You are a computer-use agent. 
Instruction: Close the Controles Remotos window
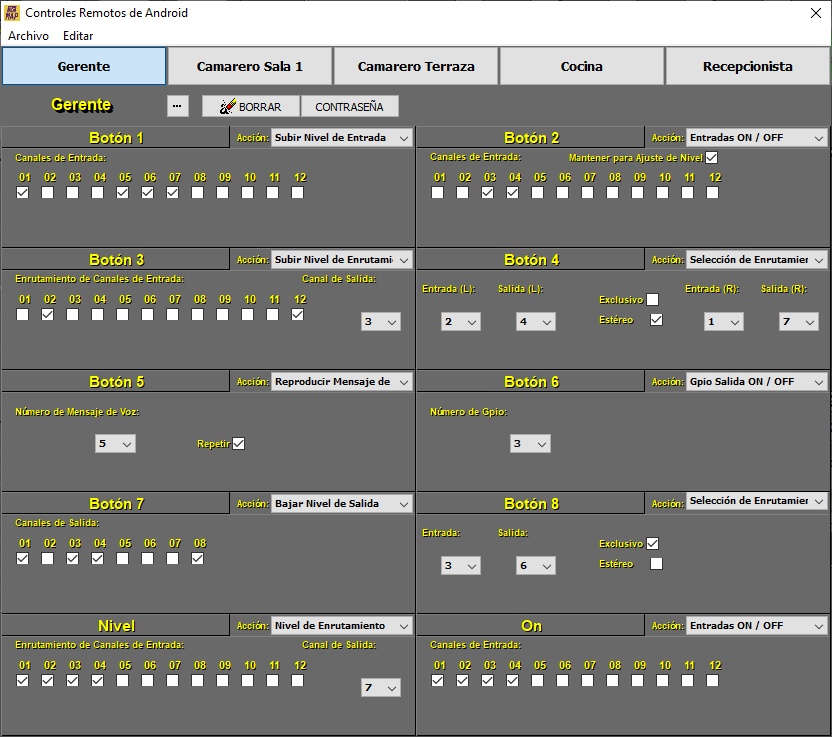click(814, 13)
